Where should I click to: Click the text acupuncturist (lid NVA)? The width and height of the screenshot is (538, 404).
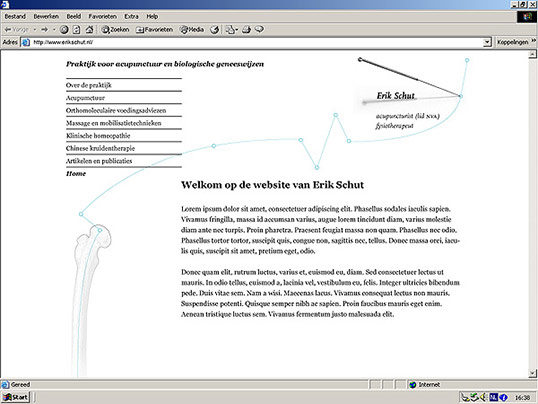coord(408,116)
